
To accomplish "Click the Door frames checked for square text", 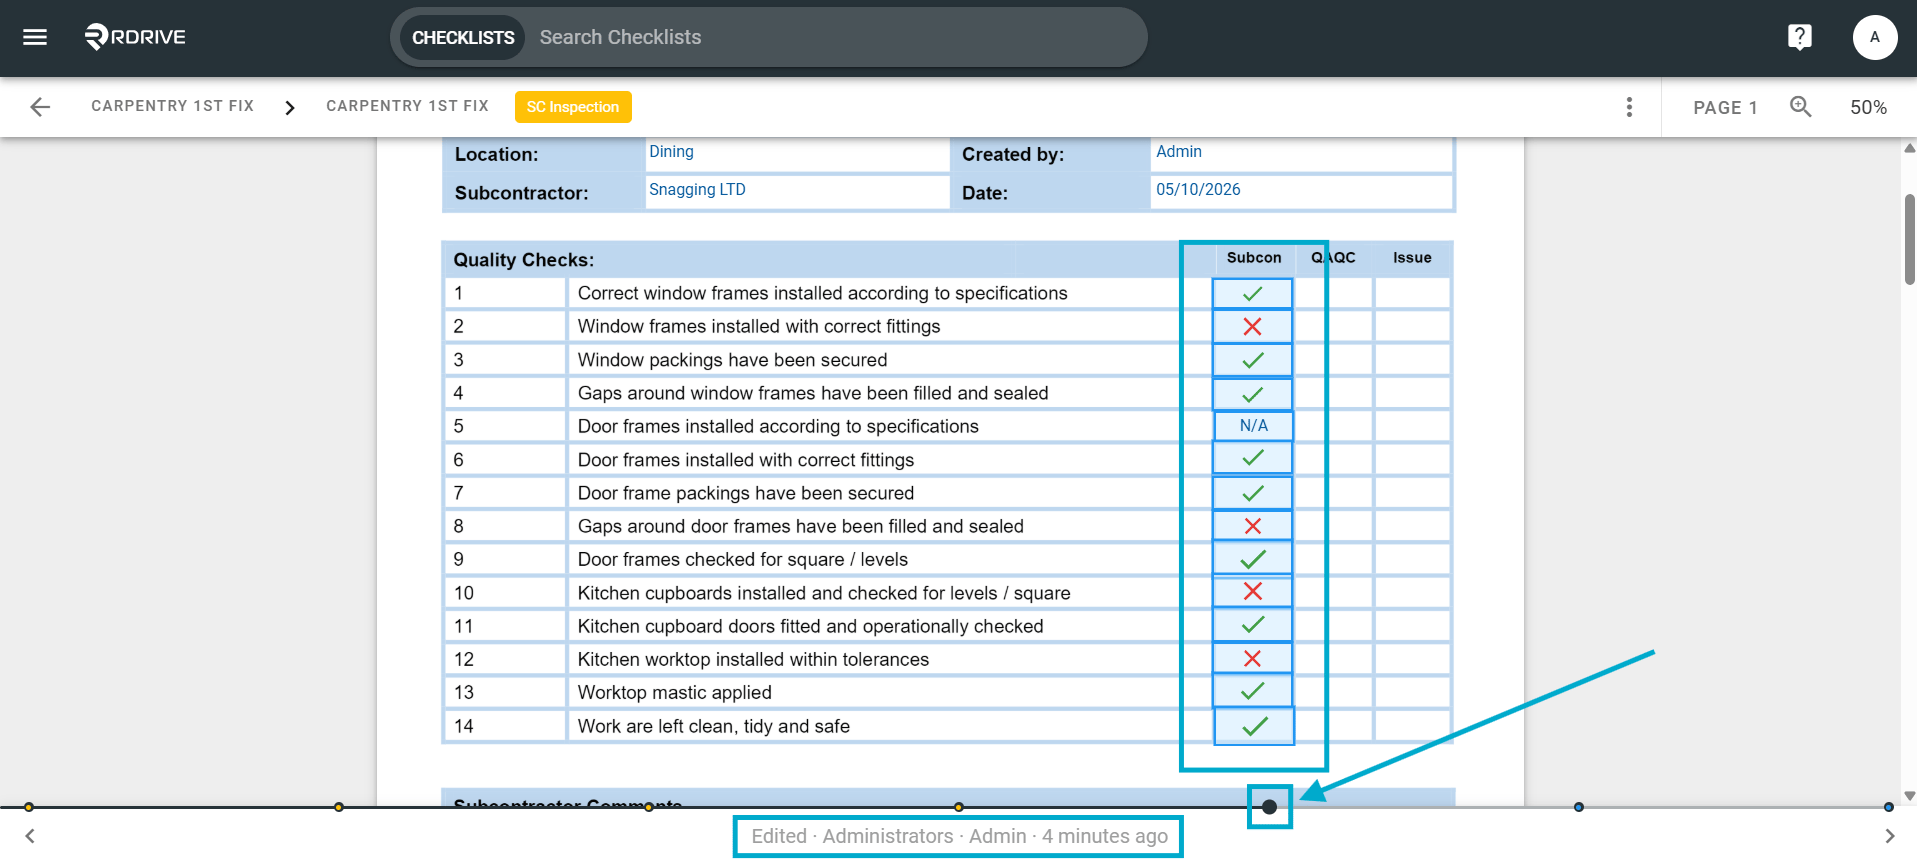I will point(742,559).
